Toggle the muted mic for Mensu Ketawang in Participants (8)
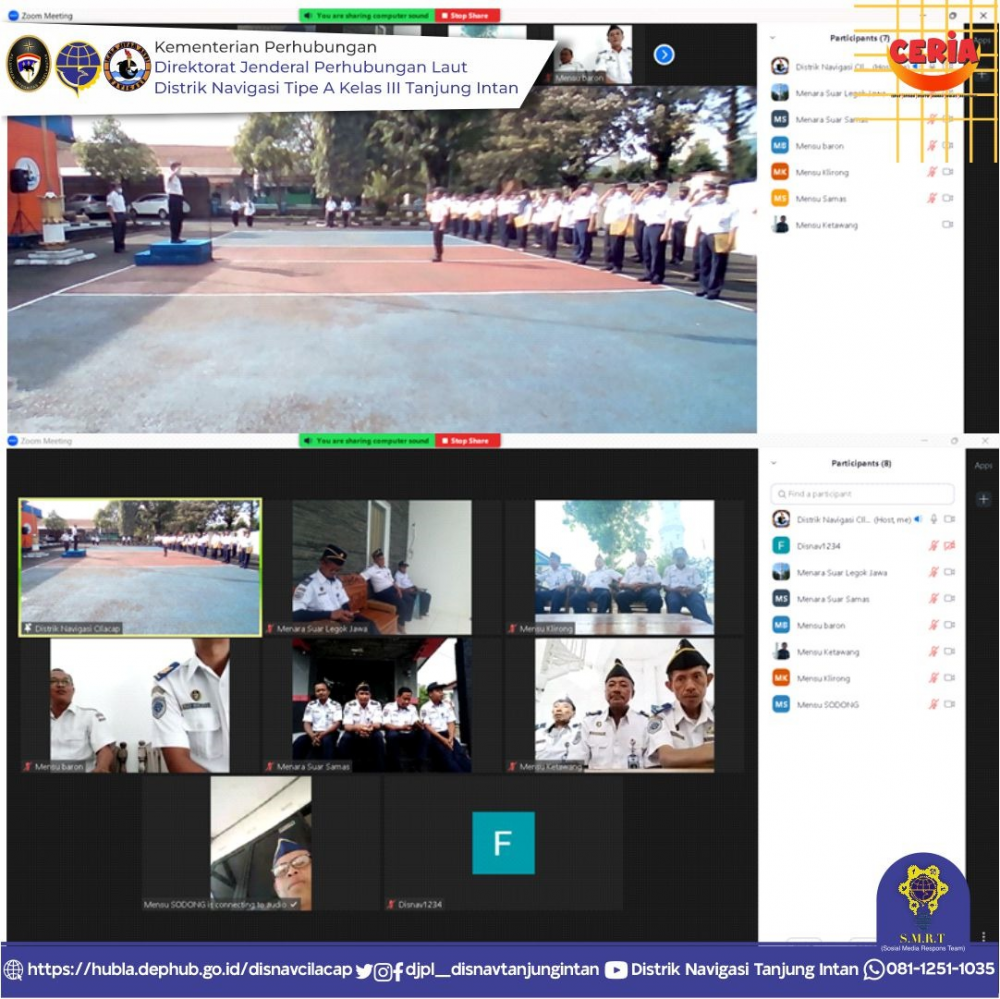Screen dimensions: 1000x999 (x=934, y=651)
